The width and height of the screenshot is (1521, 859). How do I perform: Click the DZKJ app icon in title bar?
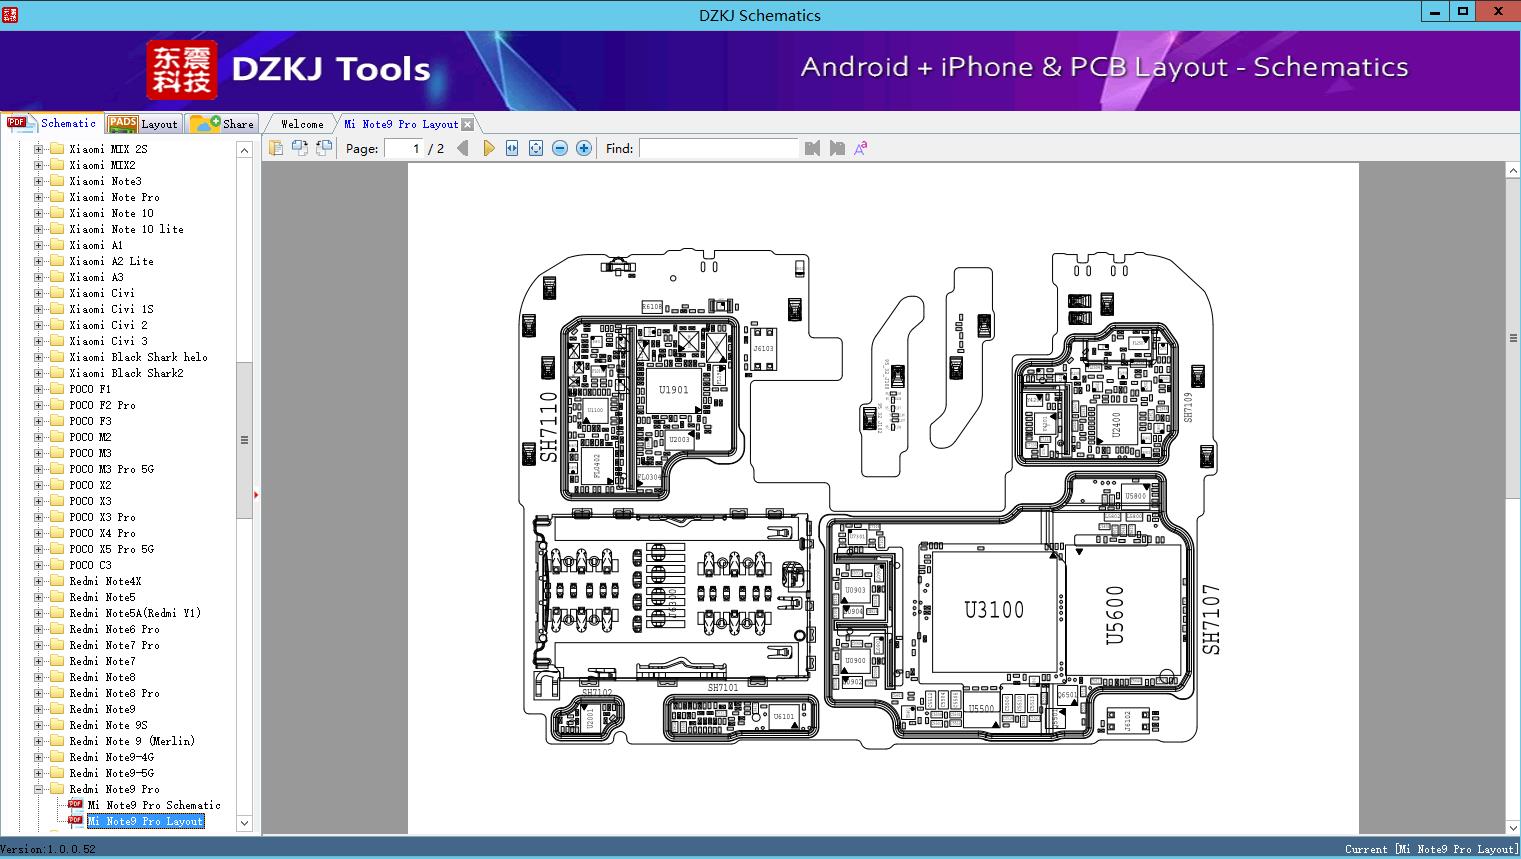[x=10, y=14]
